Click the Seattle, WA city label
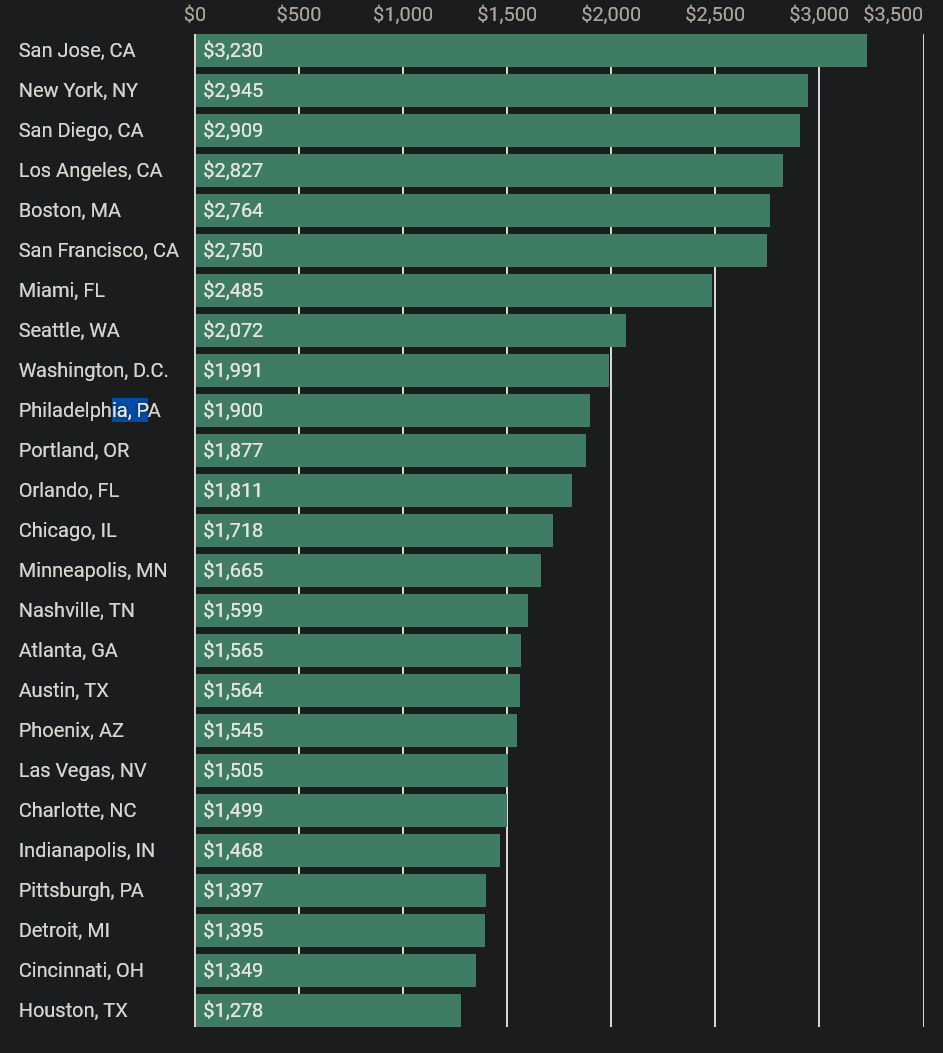Viewport: 943px width, 1053px height. tap(69, 330)
